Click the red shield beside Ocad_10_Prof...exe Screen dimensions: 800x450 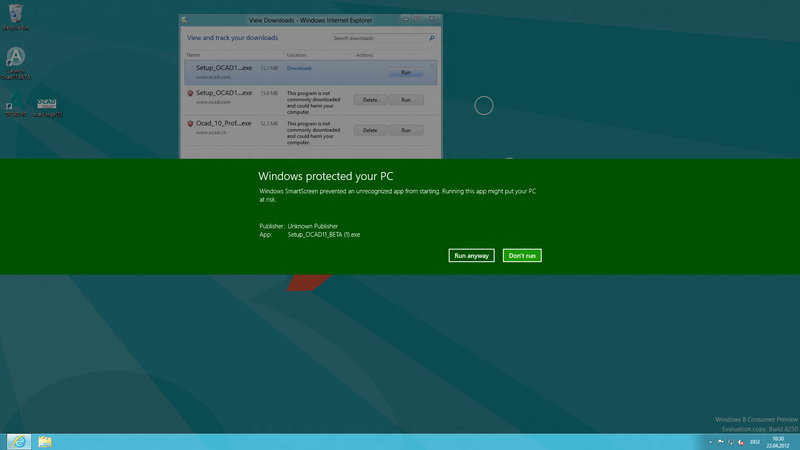click(190, 123)
